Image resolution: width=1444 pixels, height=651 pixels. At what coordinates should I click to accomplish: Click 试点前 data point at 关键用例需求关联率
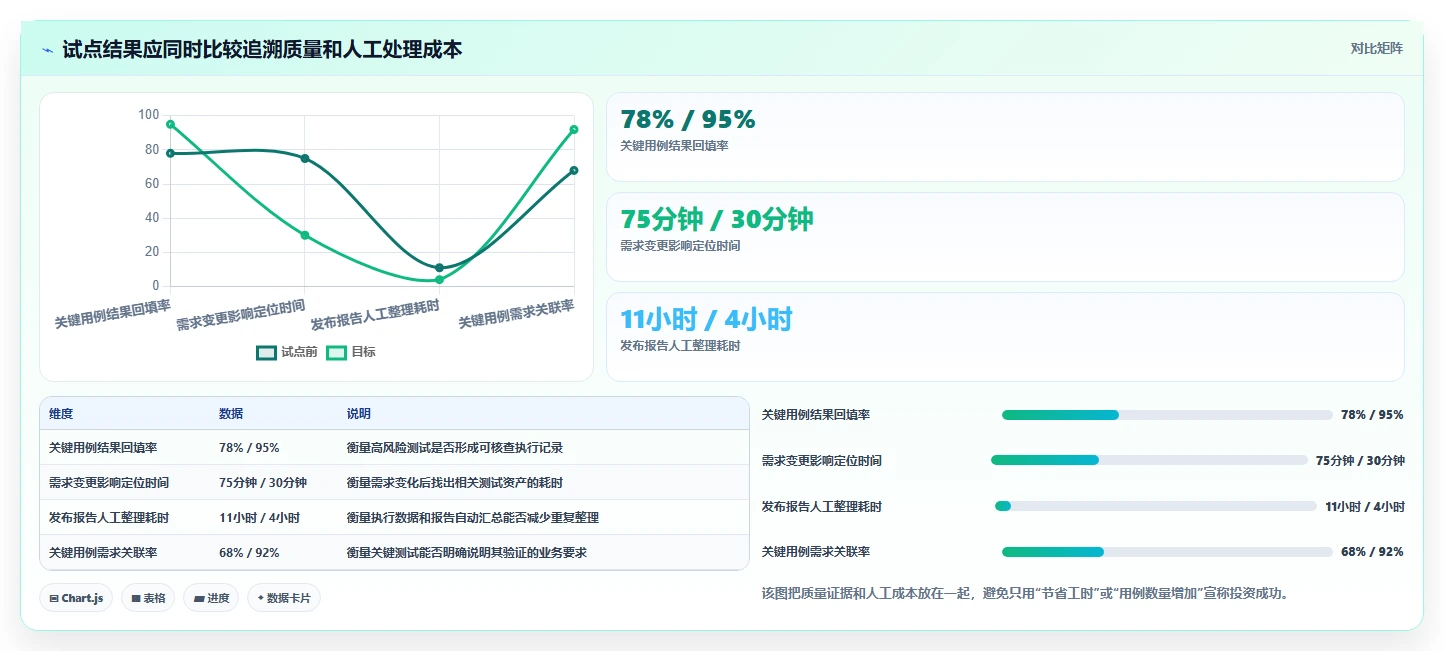click(x=574, y=170)
